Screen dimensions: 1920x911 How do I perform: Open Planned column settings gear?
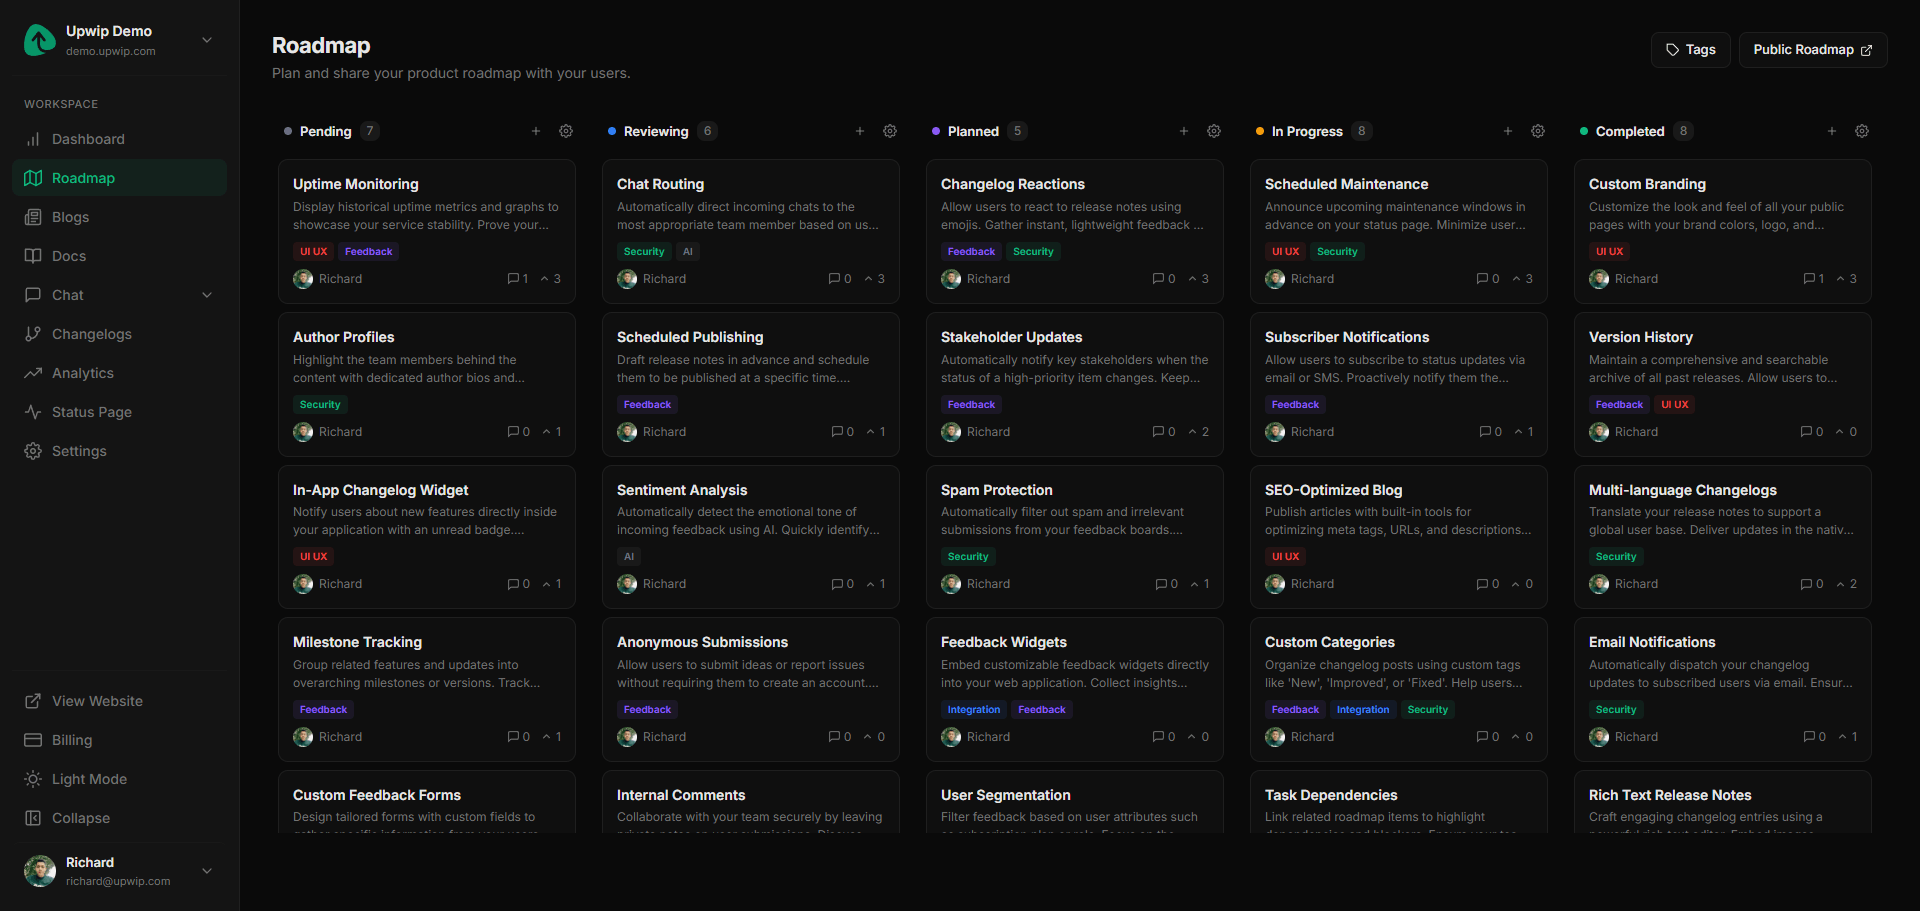point(1214,131)
